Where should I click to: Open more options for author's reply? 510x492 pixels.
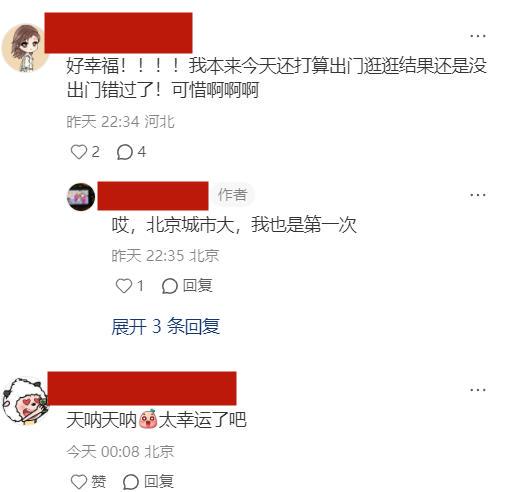point(478,195)
